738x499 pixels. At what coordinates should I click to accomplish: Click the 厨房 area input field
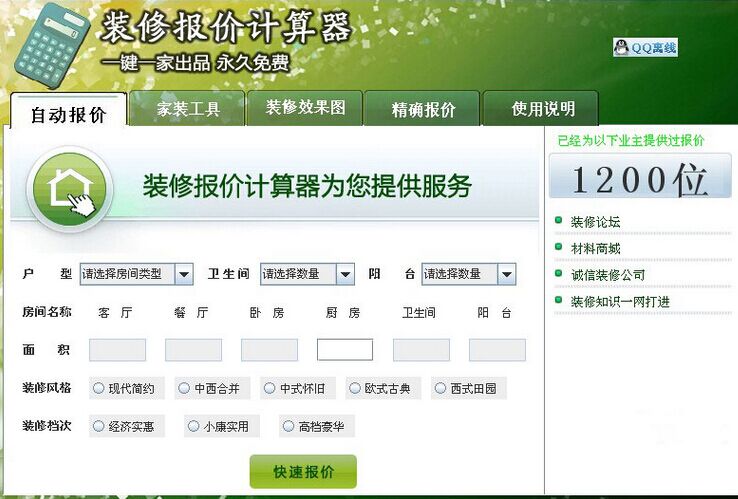click(x=345, y=350)
